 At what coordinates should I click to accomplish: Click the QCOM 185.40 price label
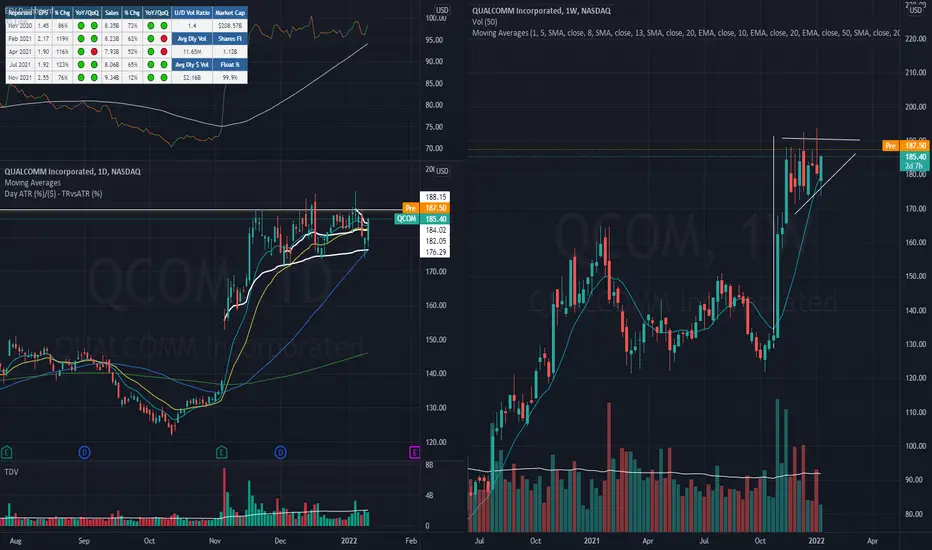[423, 219]
